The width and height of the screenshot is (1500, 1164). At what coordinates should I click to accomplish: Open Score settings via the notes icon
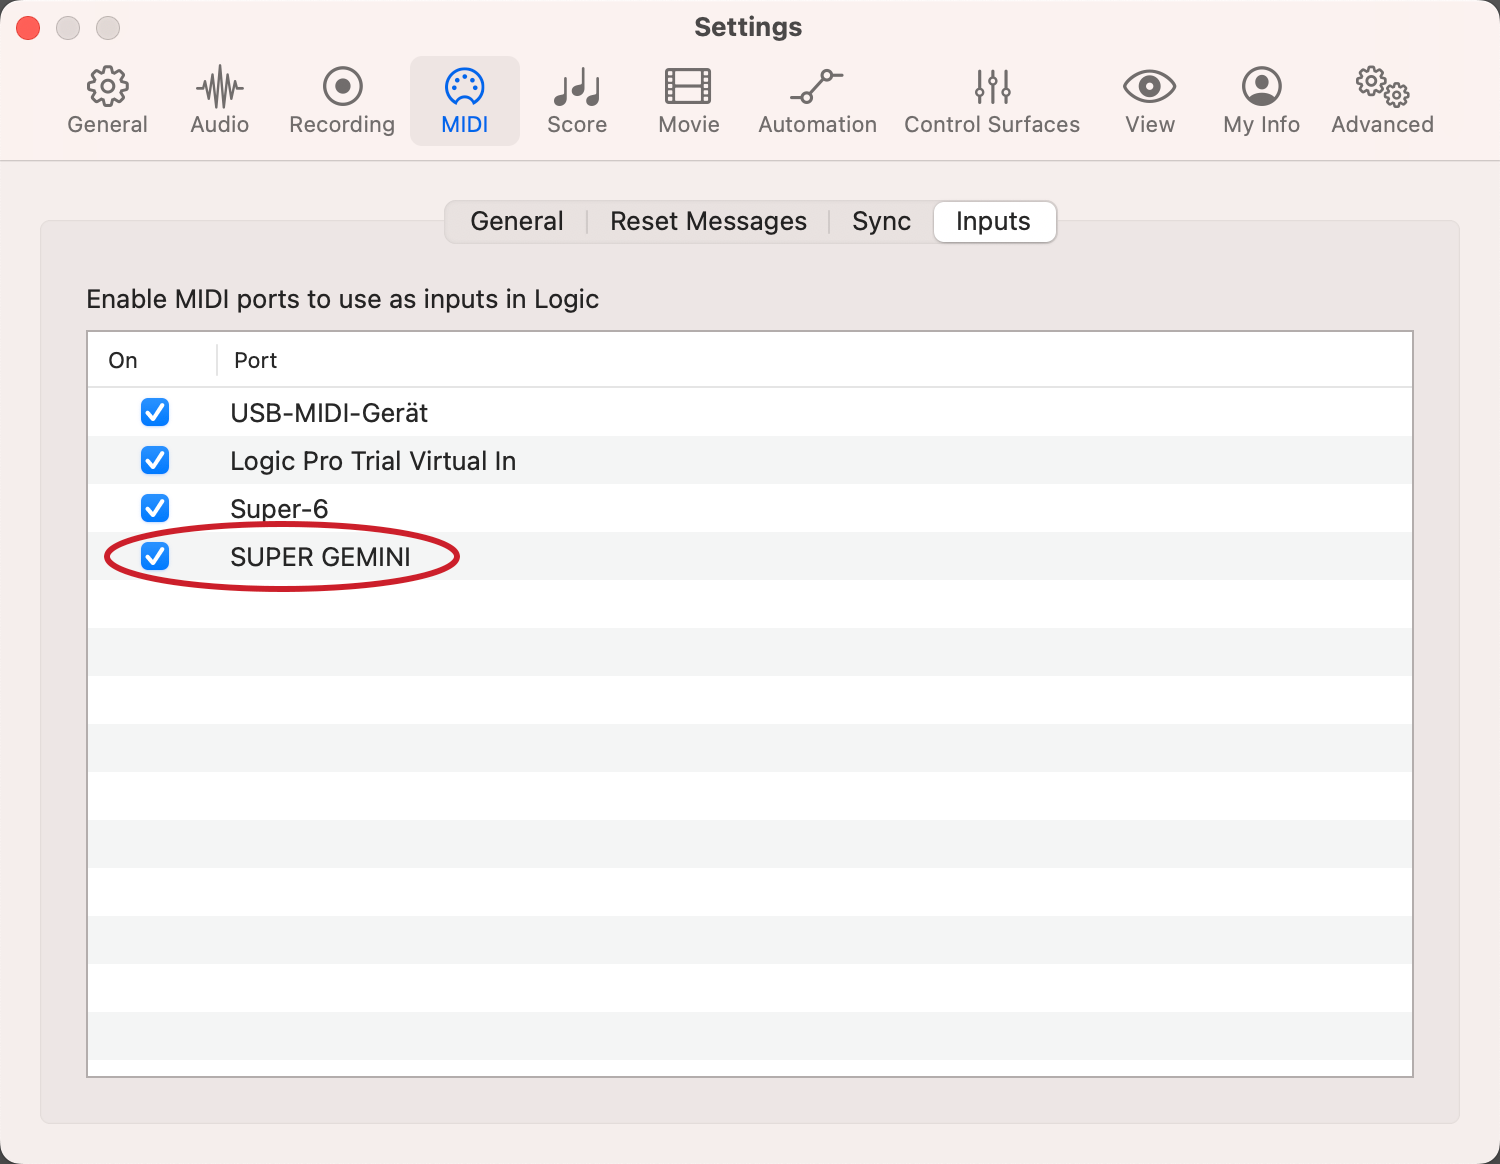[577, 98]
